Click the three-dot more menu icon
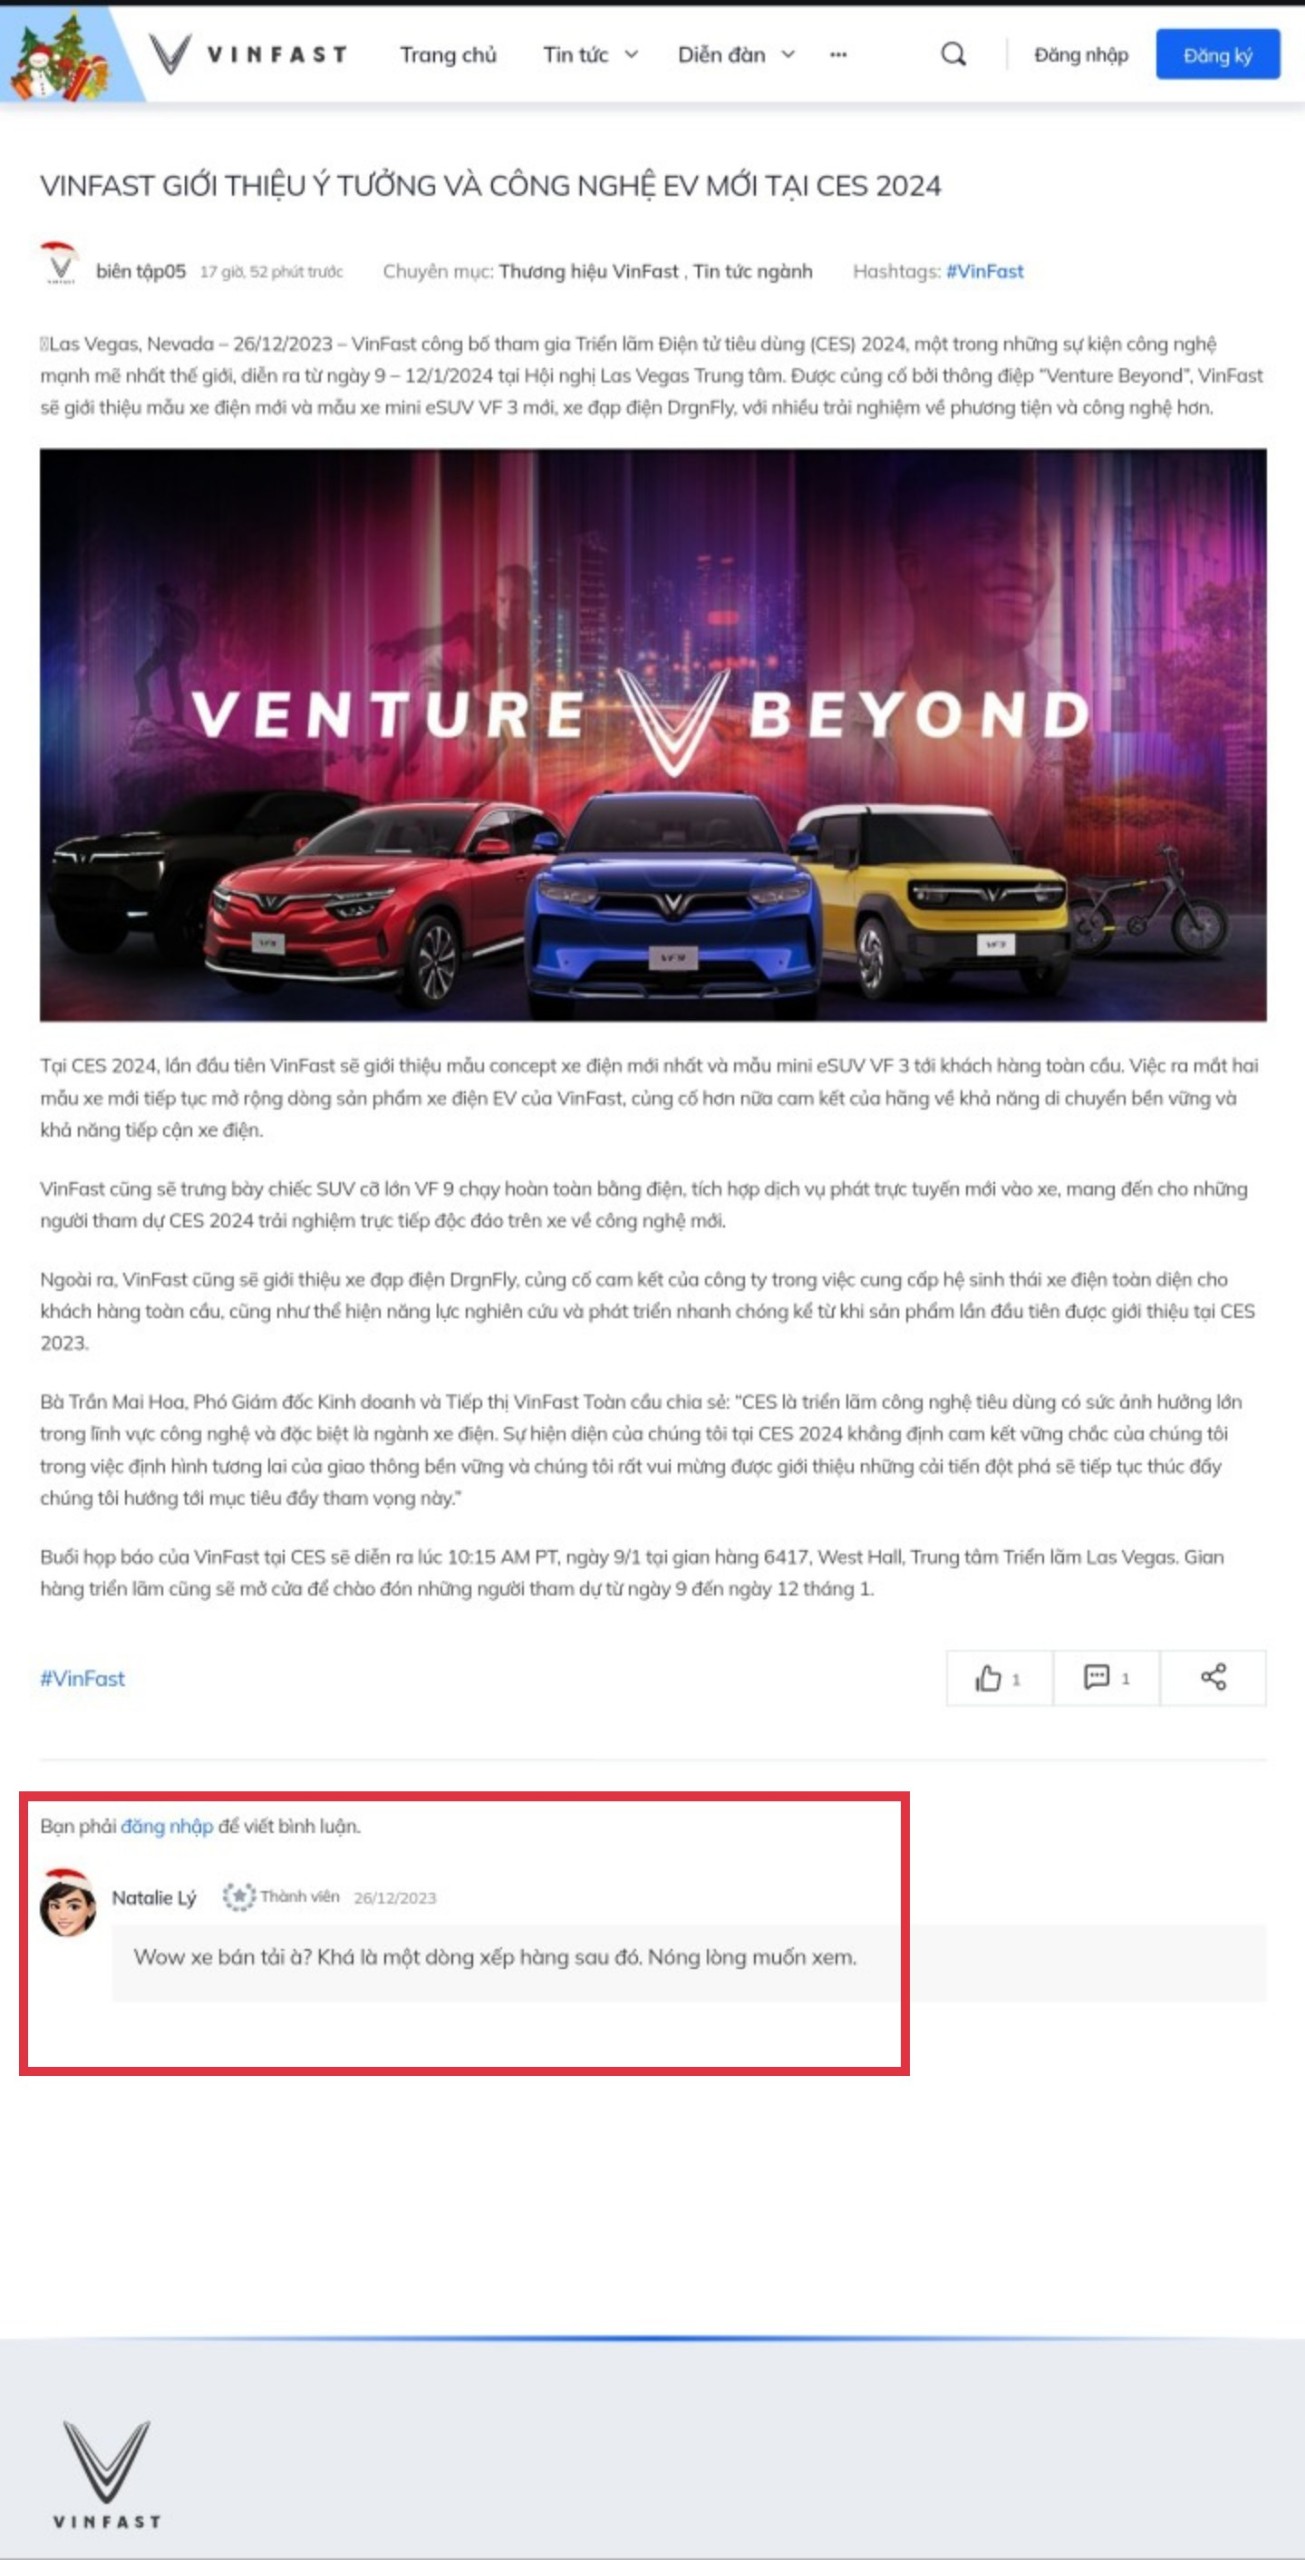The image size is (1305, 2560). click(838, 55)
